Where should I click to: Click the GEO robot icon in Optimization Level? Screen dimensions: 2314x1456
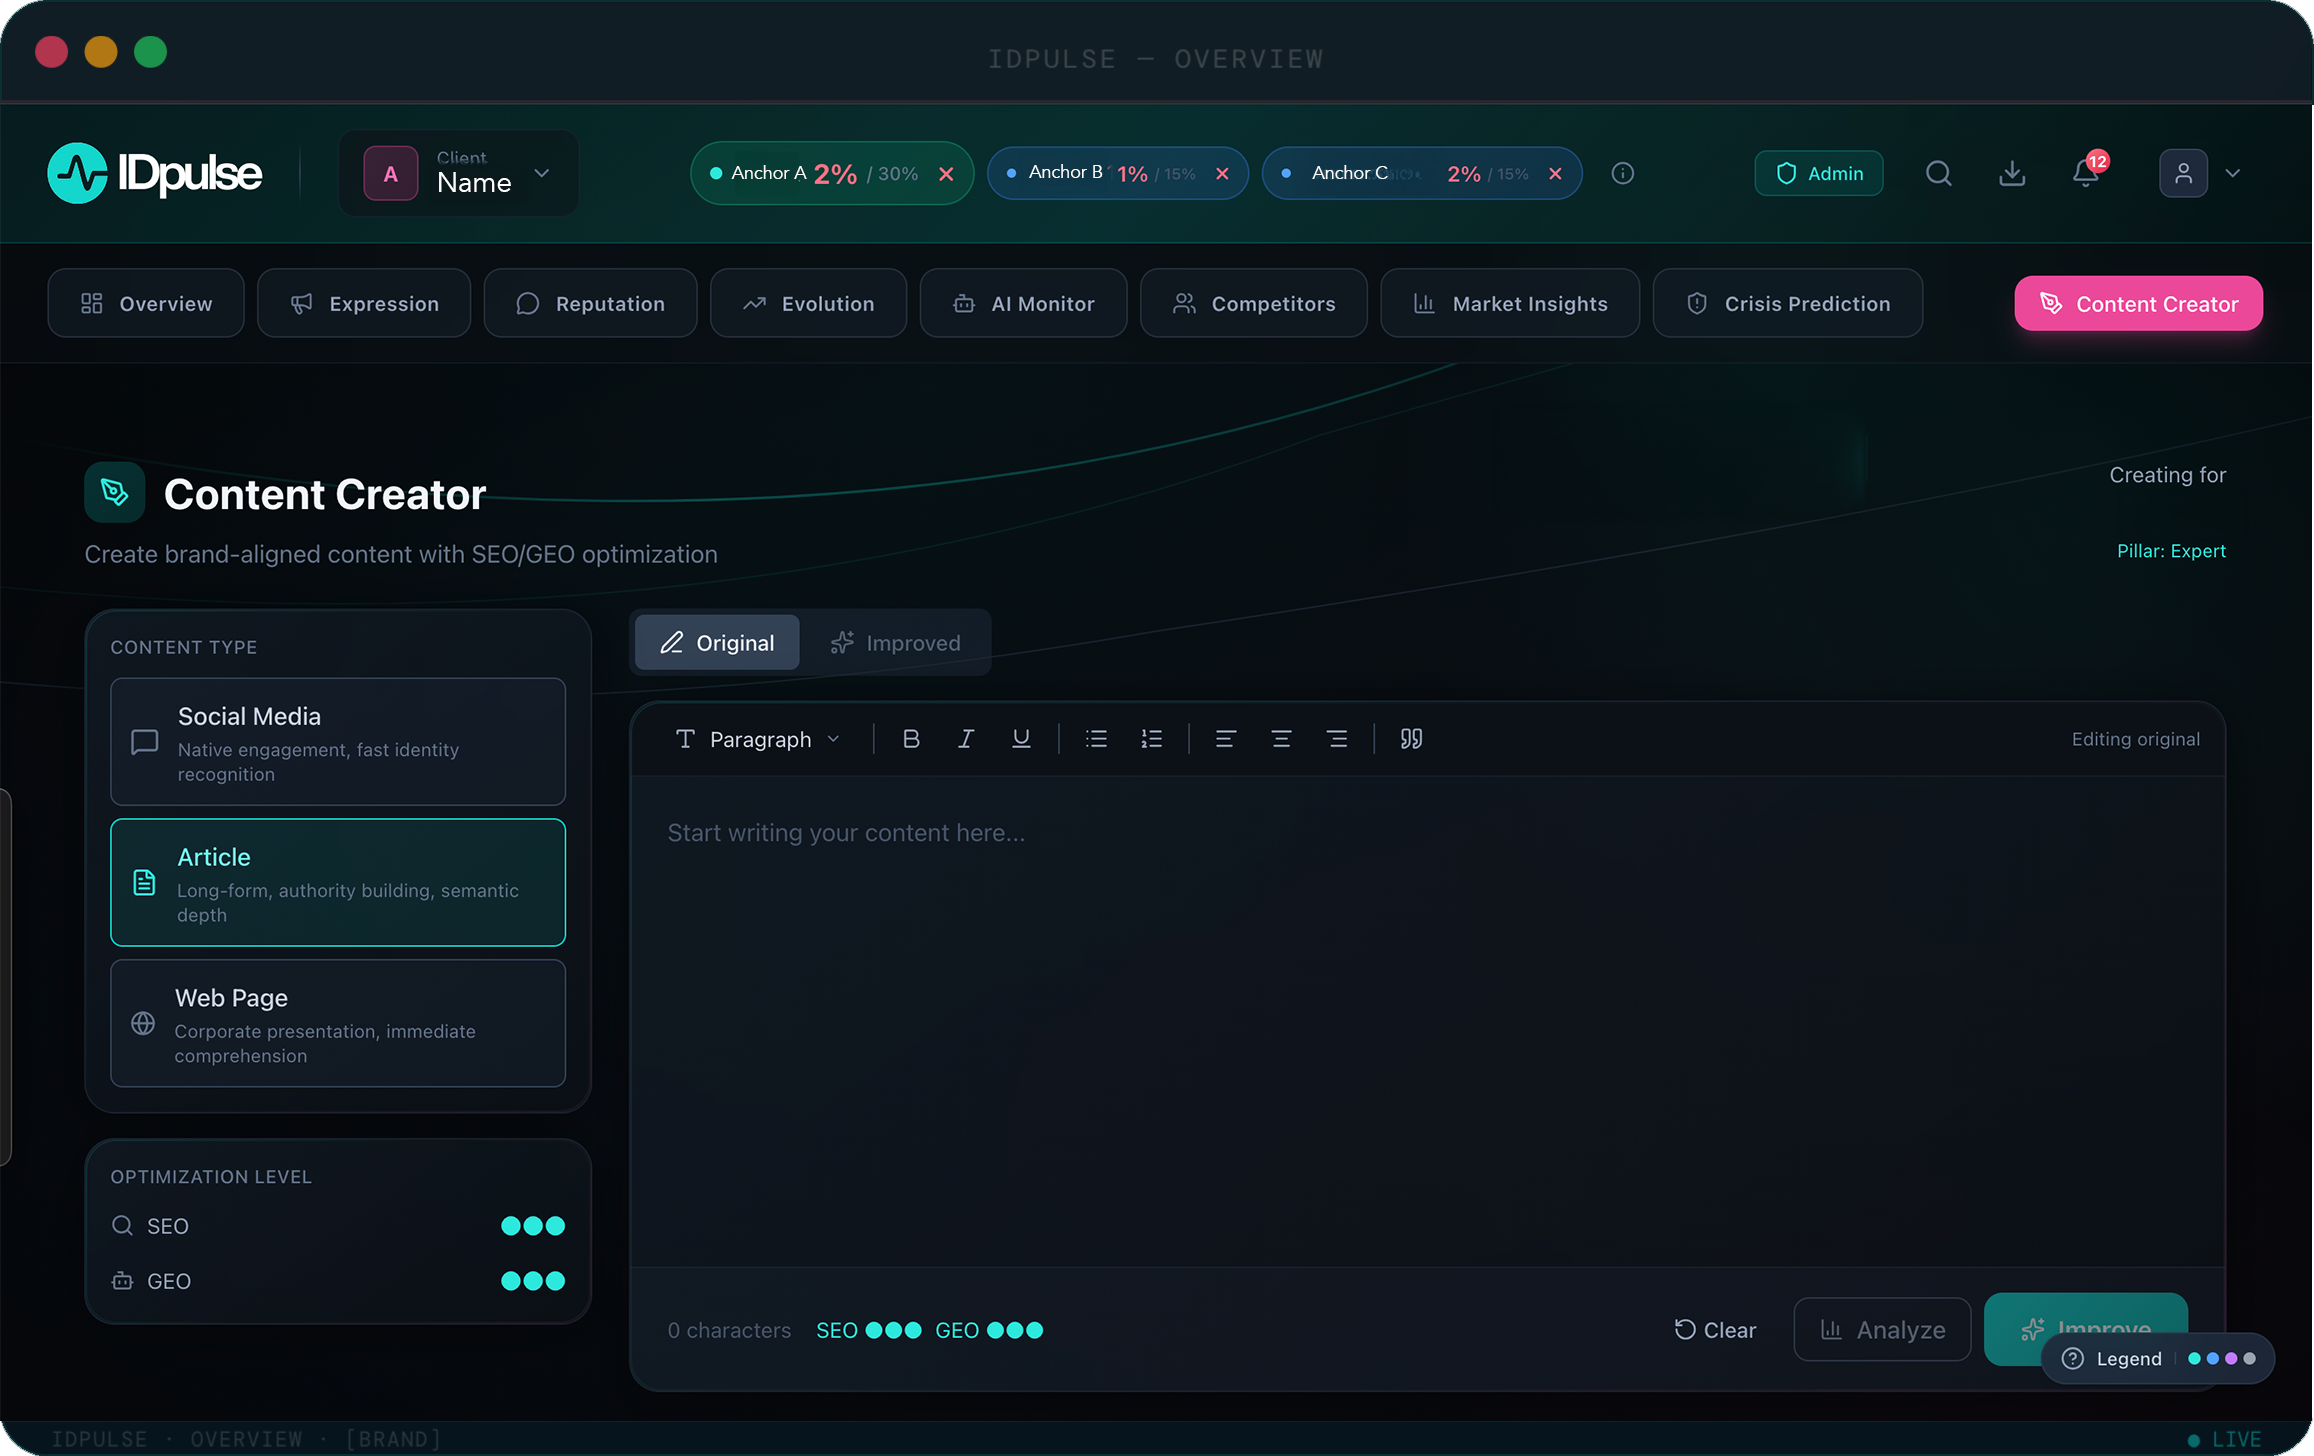point(122,1281)
